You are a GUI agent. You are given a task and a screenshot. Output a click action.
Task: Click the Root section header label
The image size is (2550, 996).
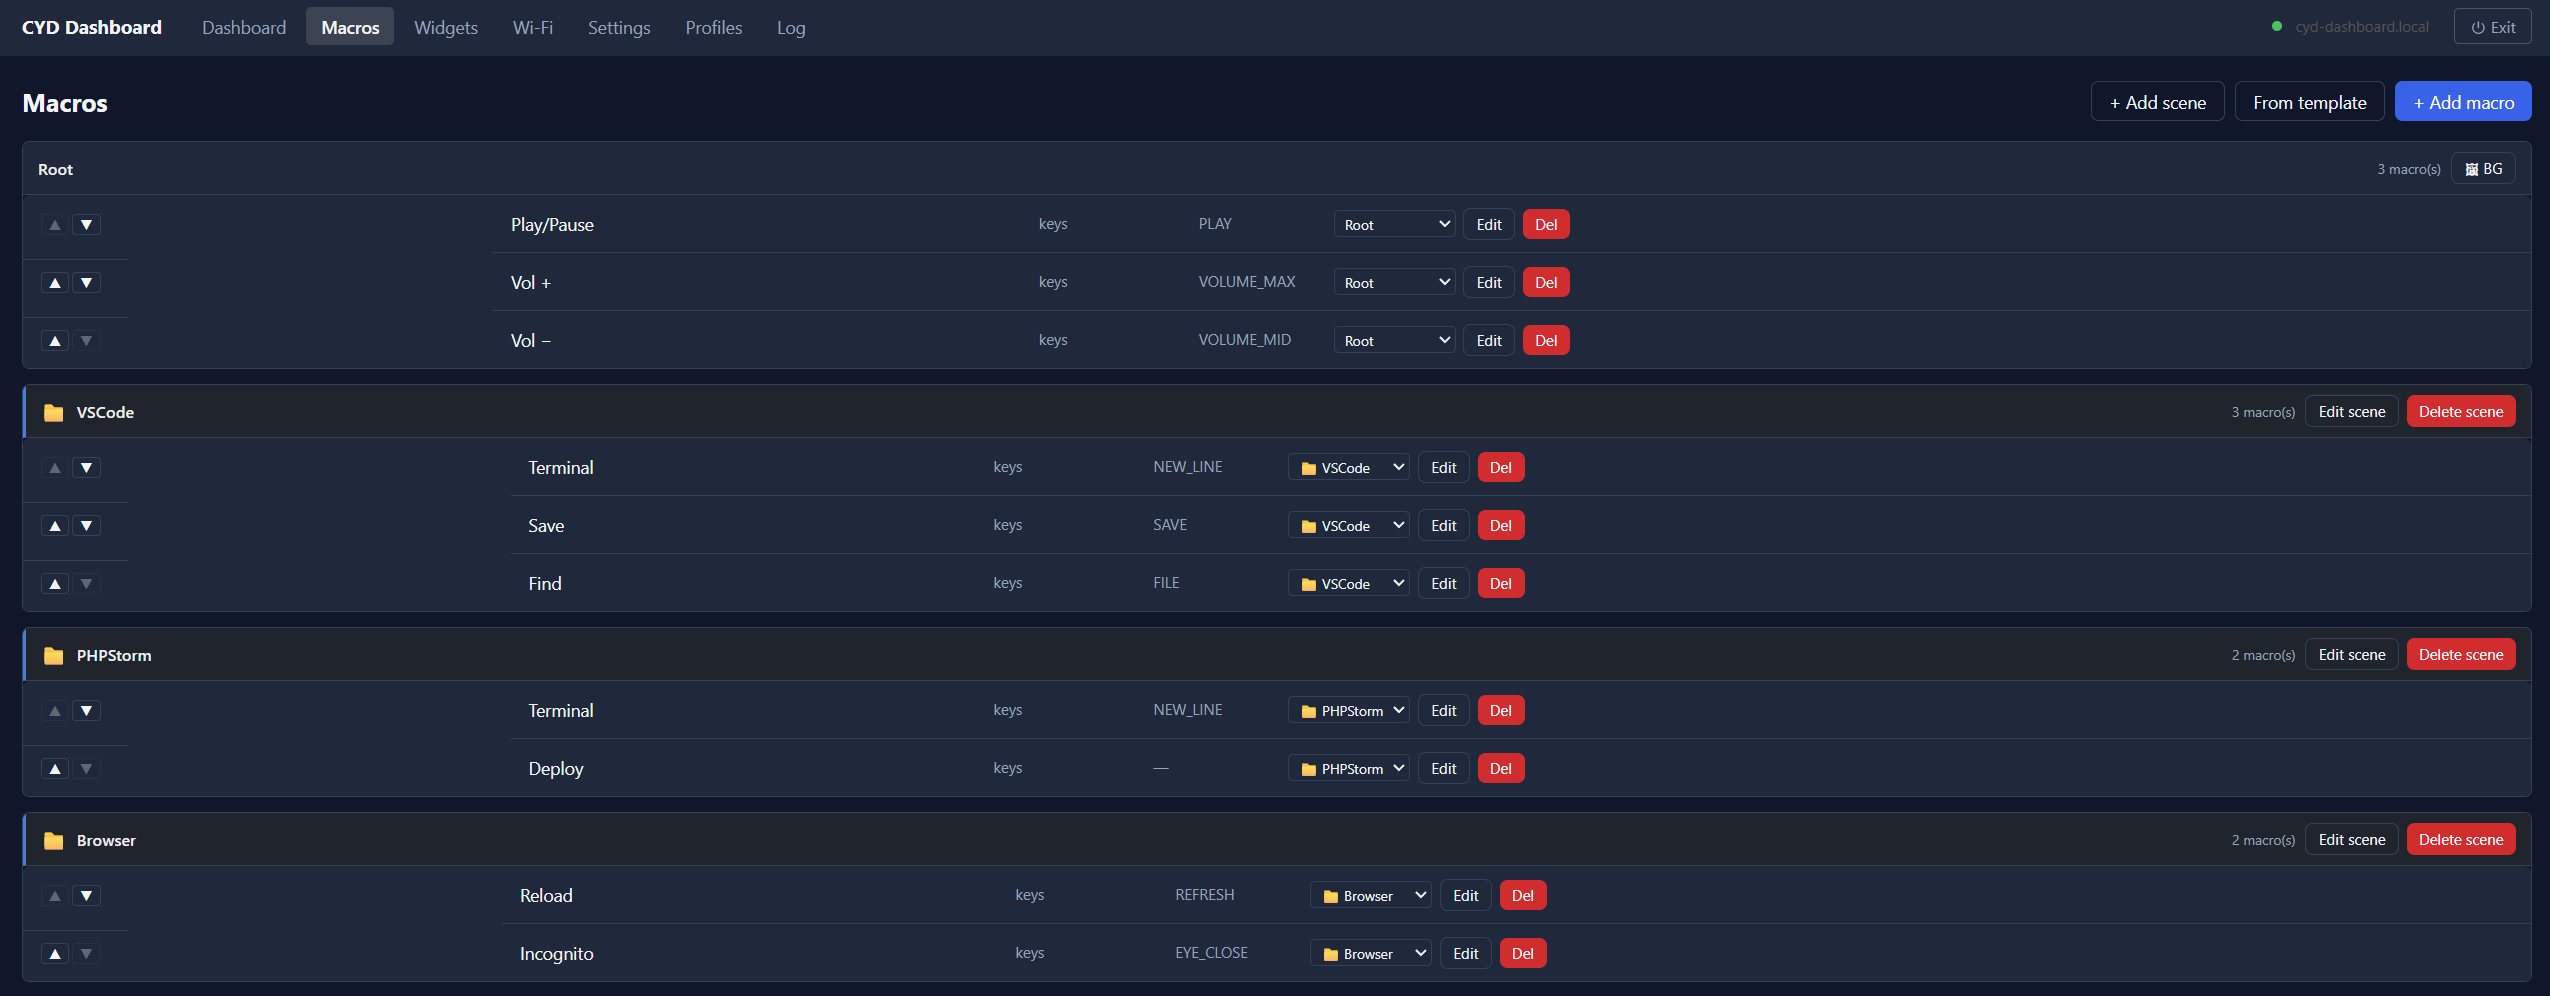point(56,170)
